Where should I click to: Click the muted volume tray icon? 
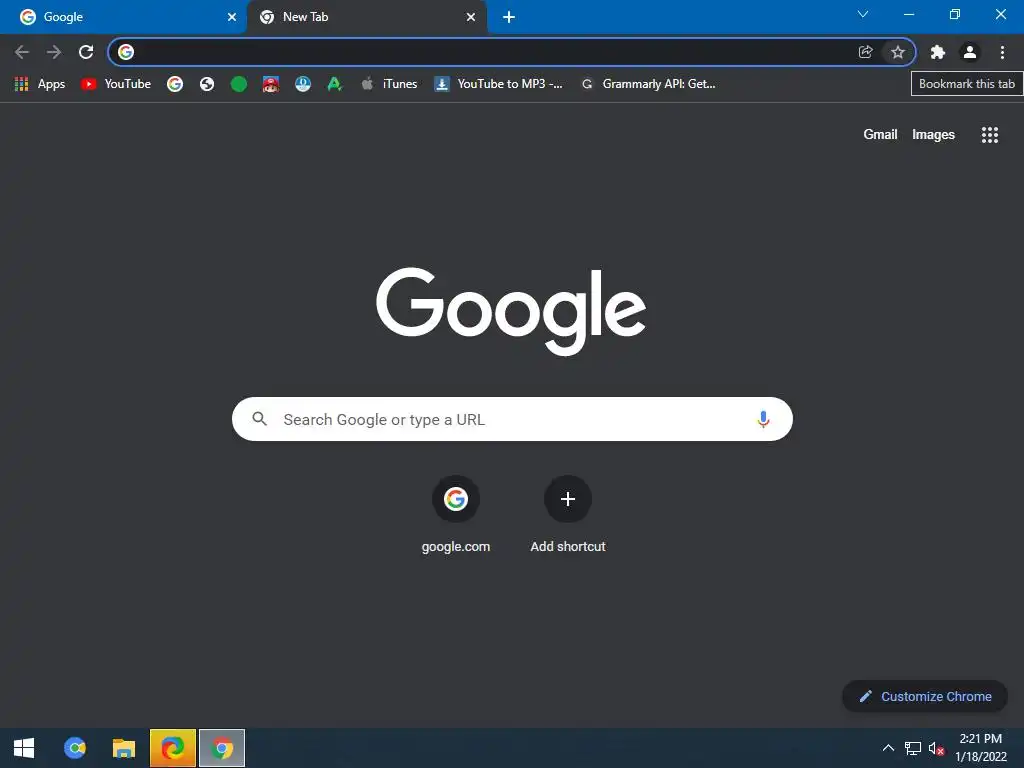[x=936, y=748]
